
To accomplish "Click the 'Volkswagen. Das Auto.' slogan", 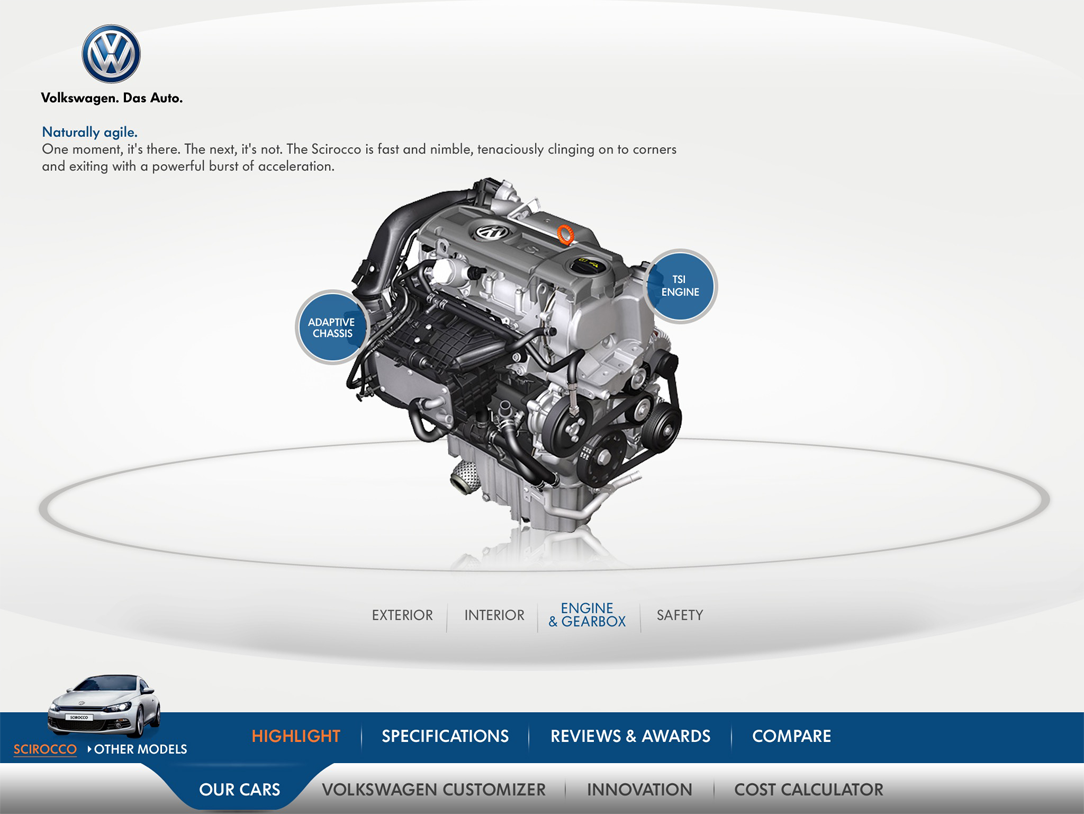I will click(112, 98).
